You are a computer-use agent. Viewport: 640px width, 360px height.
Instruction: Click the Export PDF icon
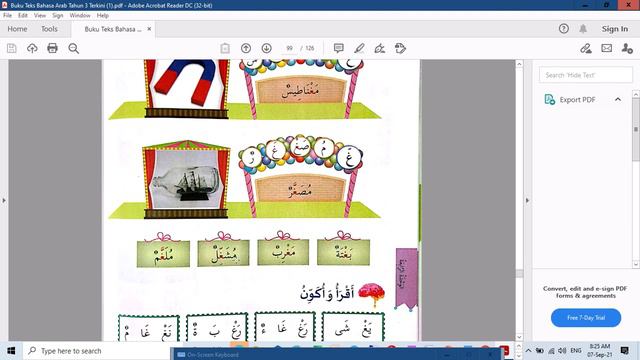[549, 99]
